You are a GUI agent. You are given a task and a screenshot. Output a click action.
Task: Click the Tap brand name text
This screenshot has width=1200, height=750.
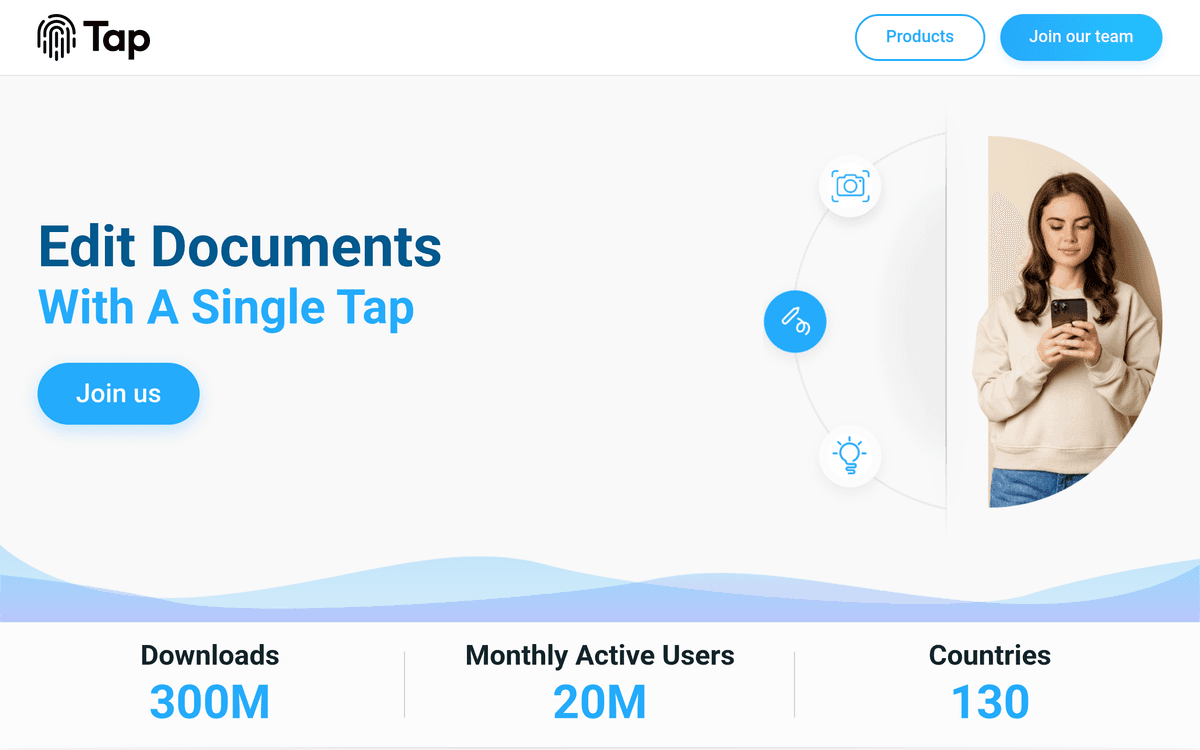pyautogui.click(x=118, y=39)
